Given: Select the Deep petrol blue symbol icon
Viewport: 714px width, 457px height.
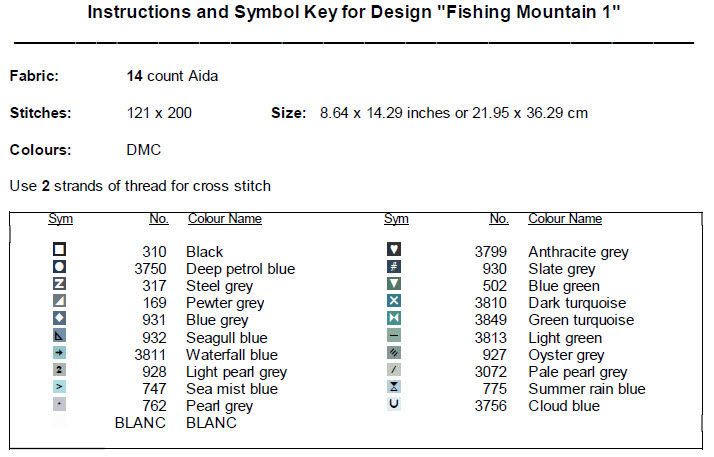Looking at the screenshot, I should click(x=59, y=267).
